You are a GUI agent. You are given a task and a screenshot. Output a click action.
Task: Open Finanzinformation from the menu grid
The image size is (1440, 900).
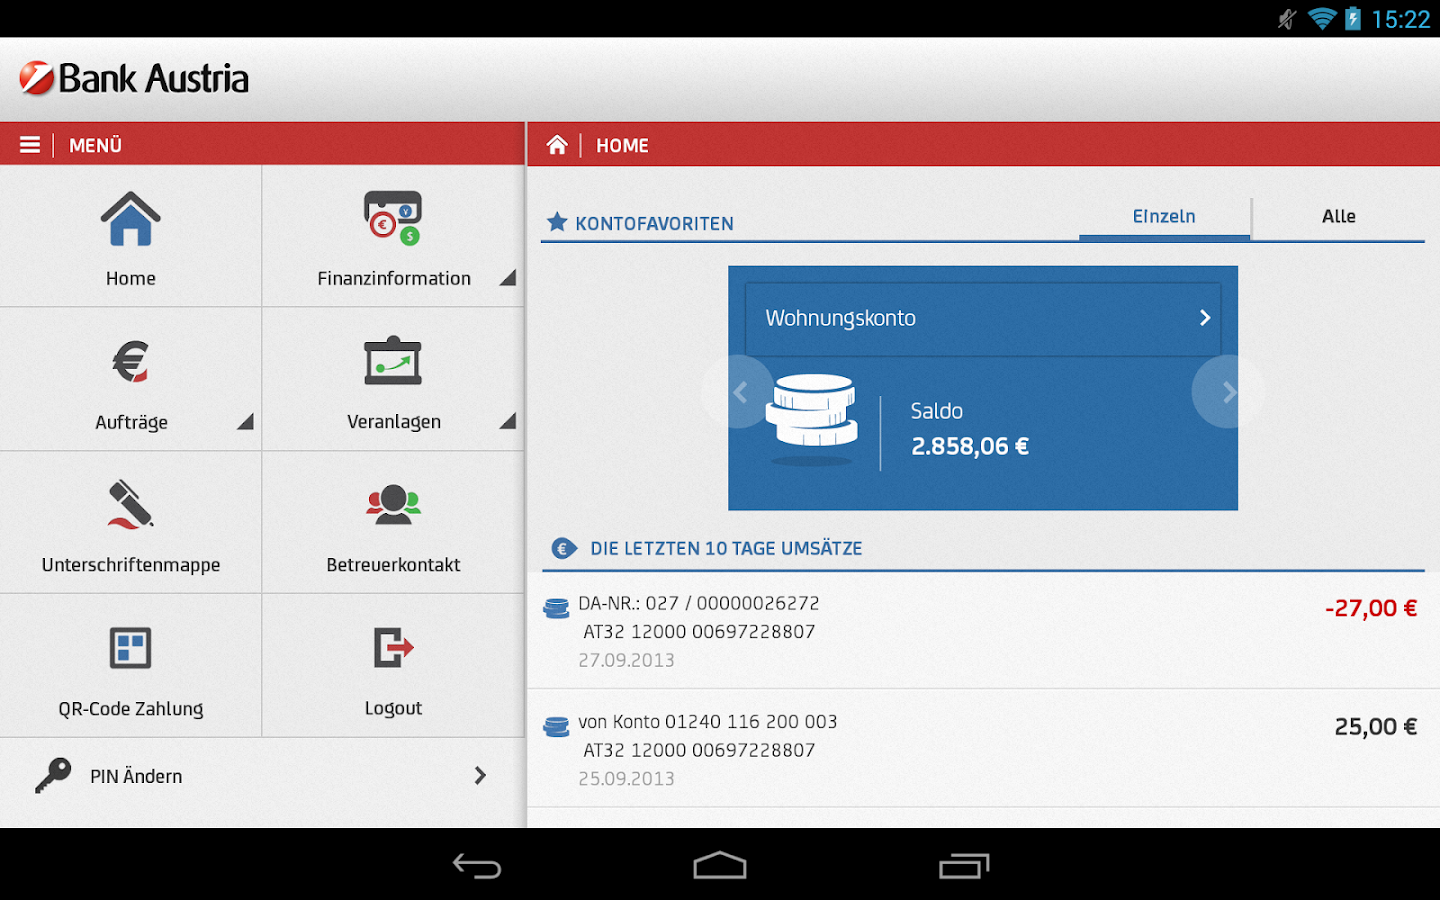tap(393, 218)
